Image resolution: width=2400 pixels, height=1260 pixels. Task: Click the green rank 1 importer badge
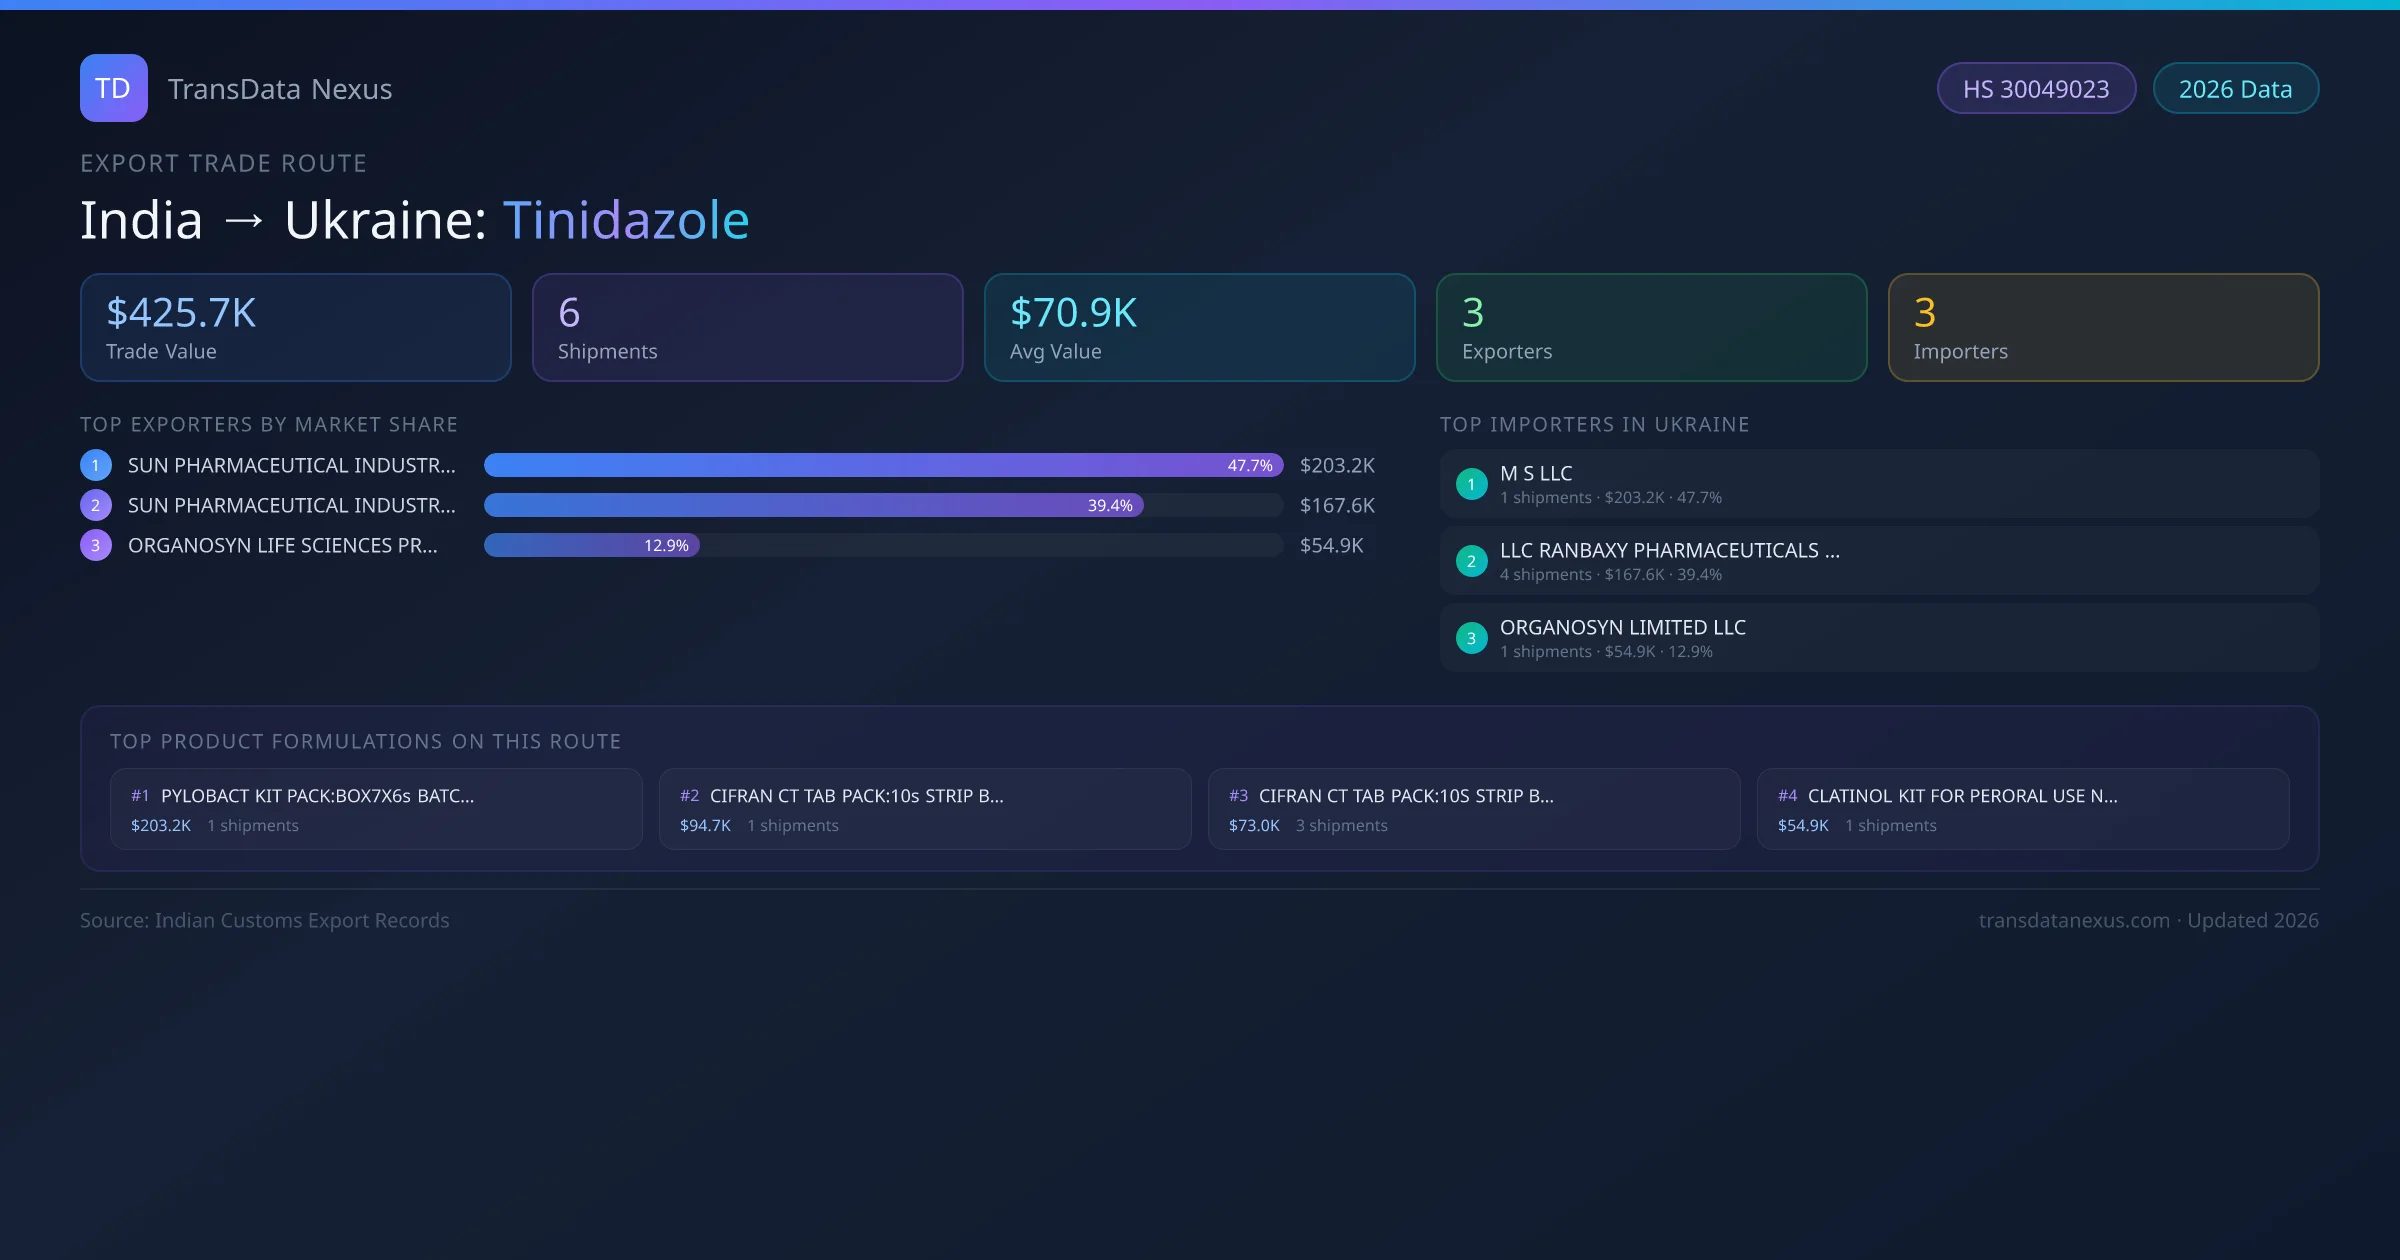click(x=1471, y=484)
